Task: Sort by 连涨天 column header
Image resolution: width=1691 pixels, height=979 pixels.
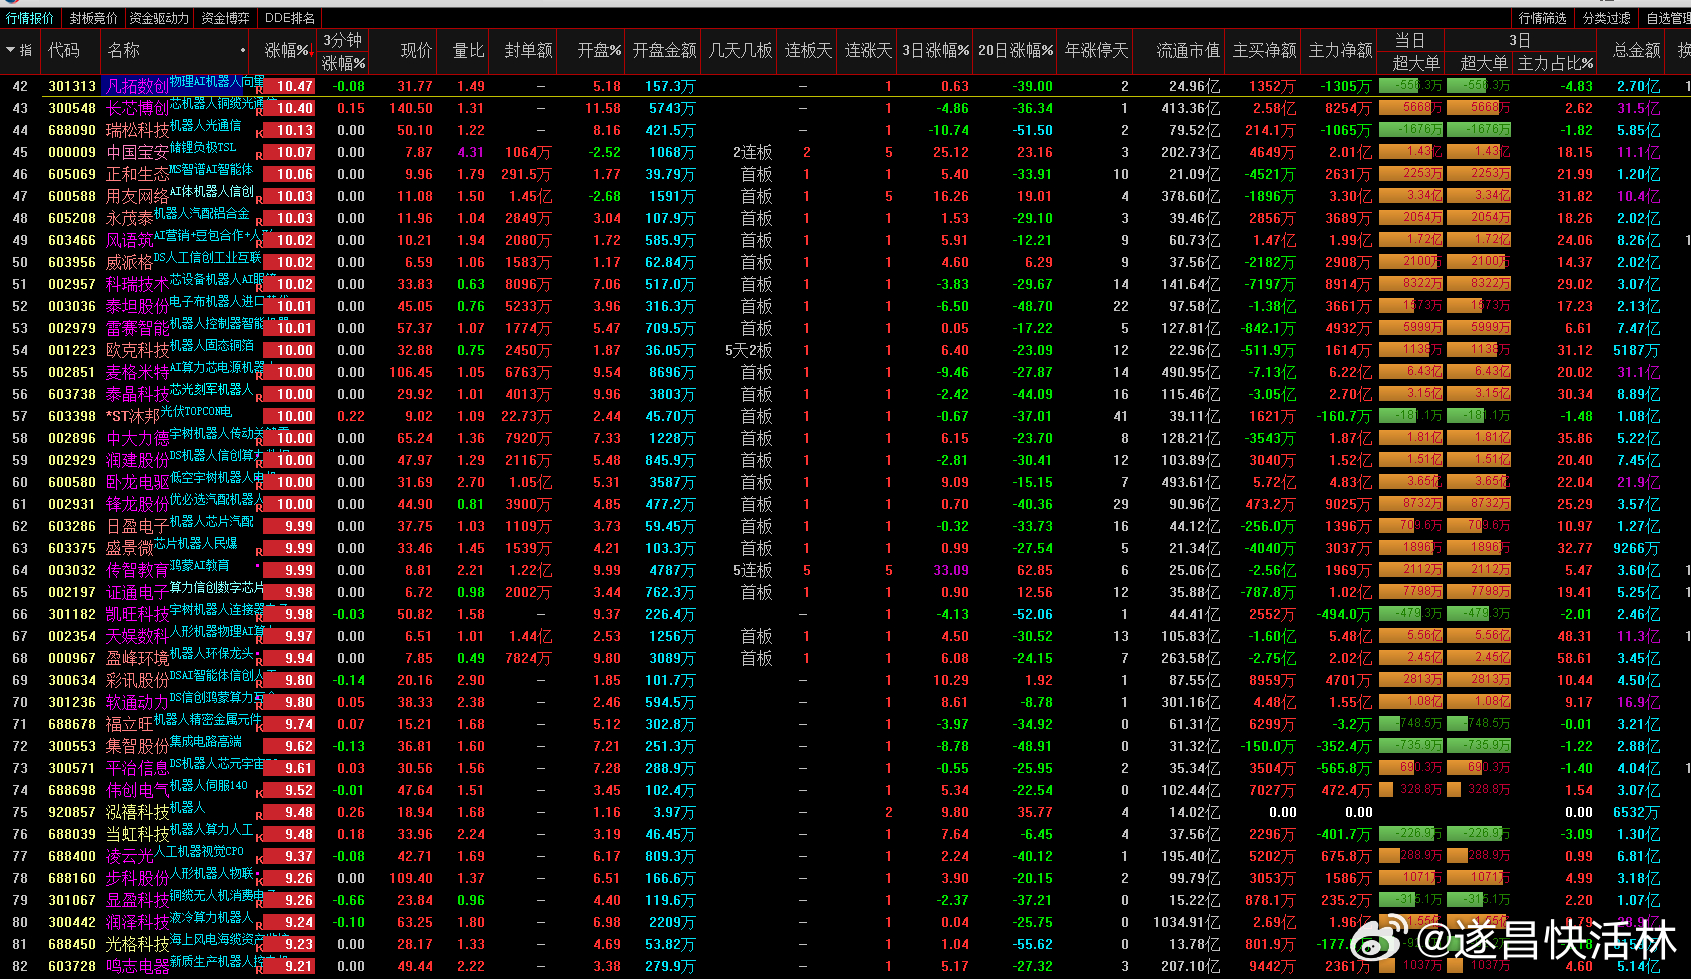Action: [x=868, y=50]
